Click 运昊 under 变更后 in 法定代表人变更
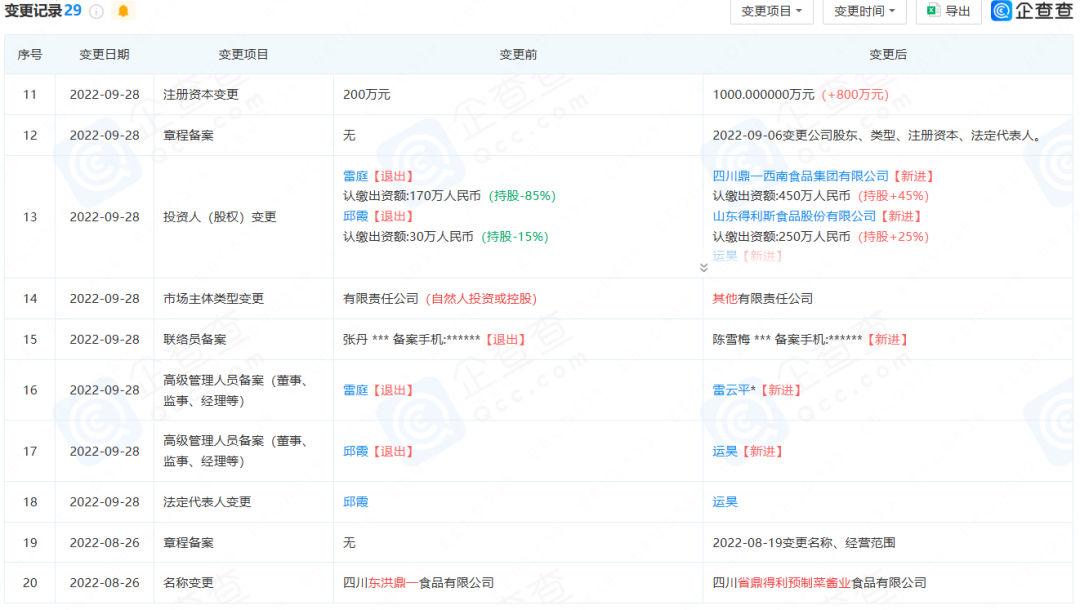This screenshot has width=1080, height=610. click(x=723, y=502)
